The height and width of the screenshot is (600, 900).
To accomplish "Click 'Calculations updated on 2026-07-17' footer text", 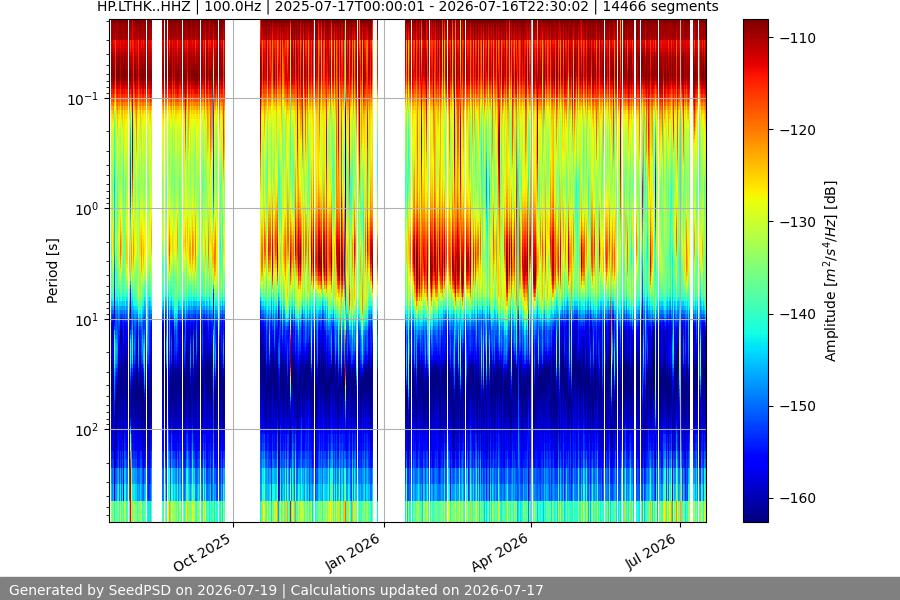I will pyautogui.click(x=417, y=590).
